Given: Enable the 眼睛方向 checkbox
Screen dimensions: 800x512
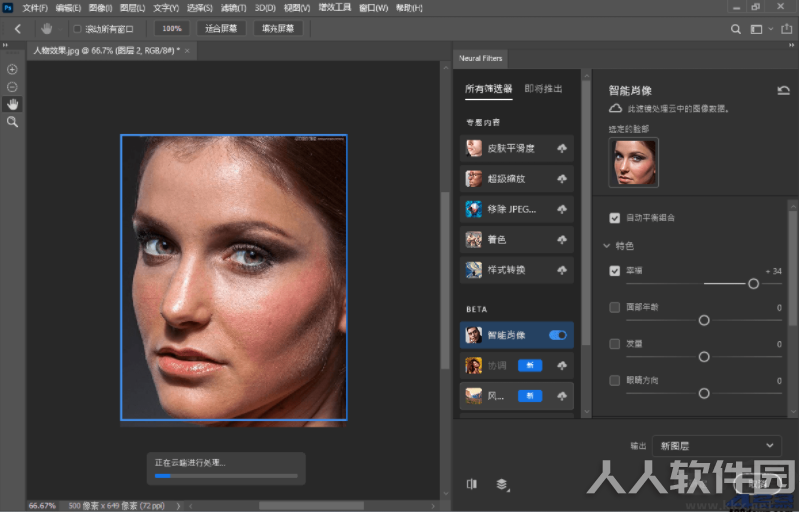Looking at the screenshot, I should [x=615, y=380].
